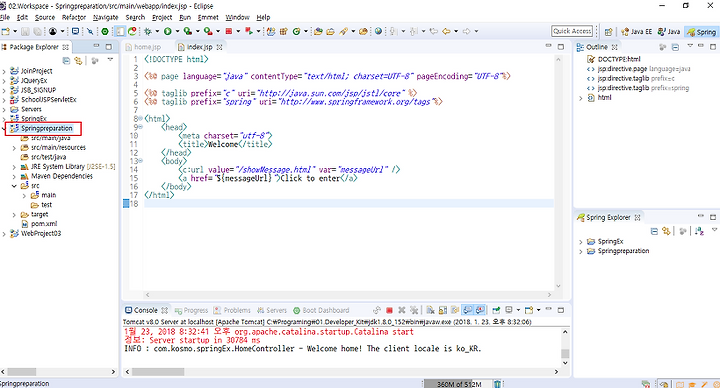Click the Clear Console icon

click(430, 310)
